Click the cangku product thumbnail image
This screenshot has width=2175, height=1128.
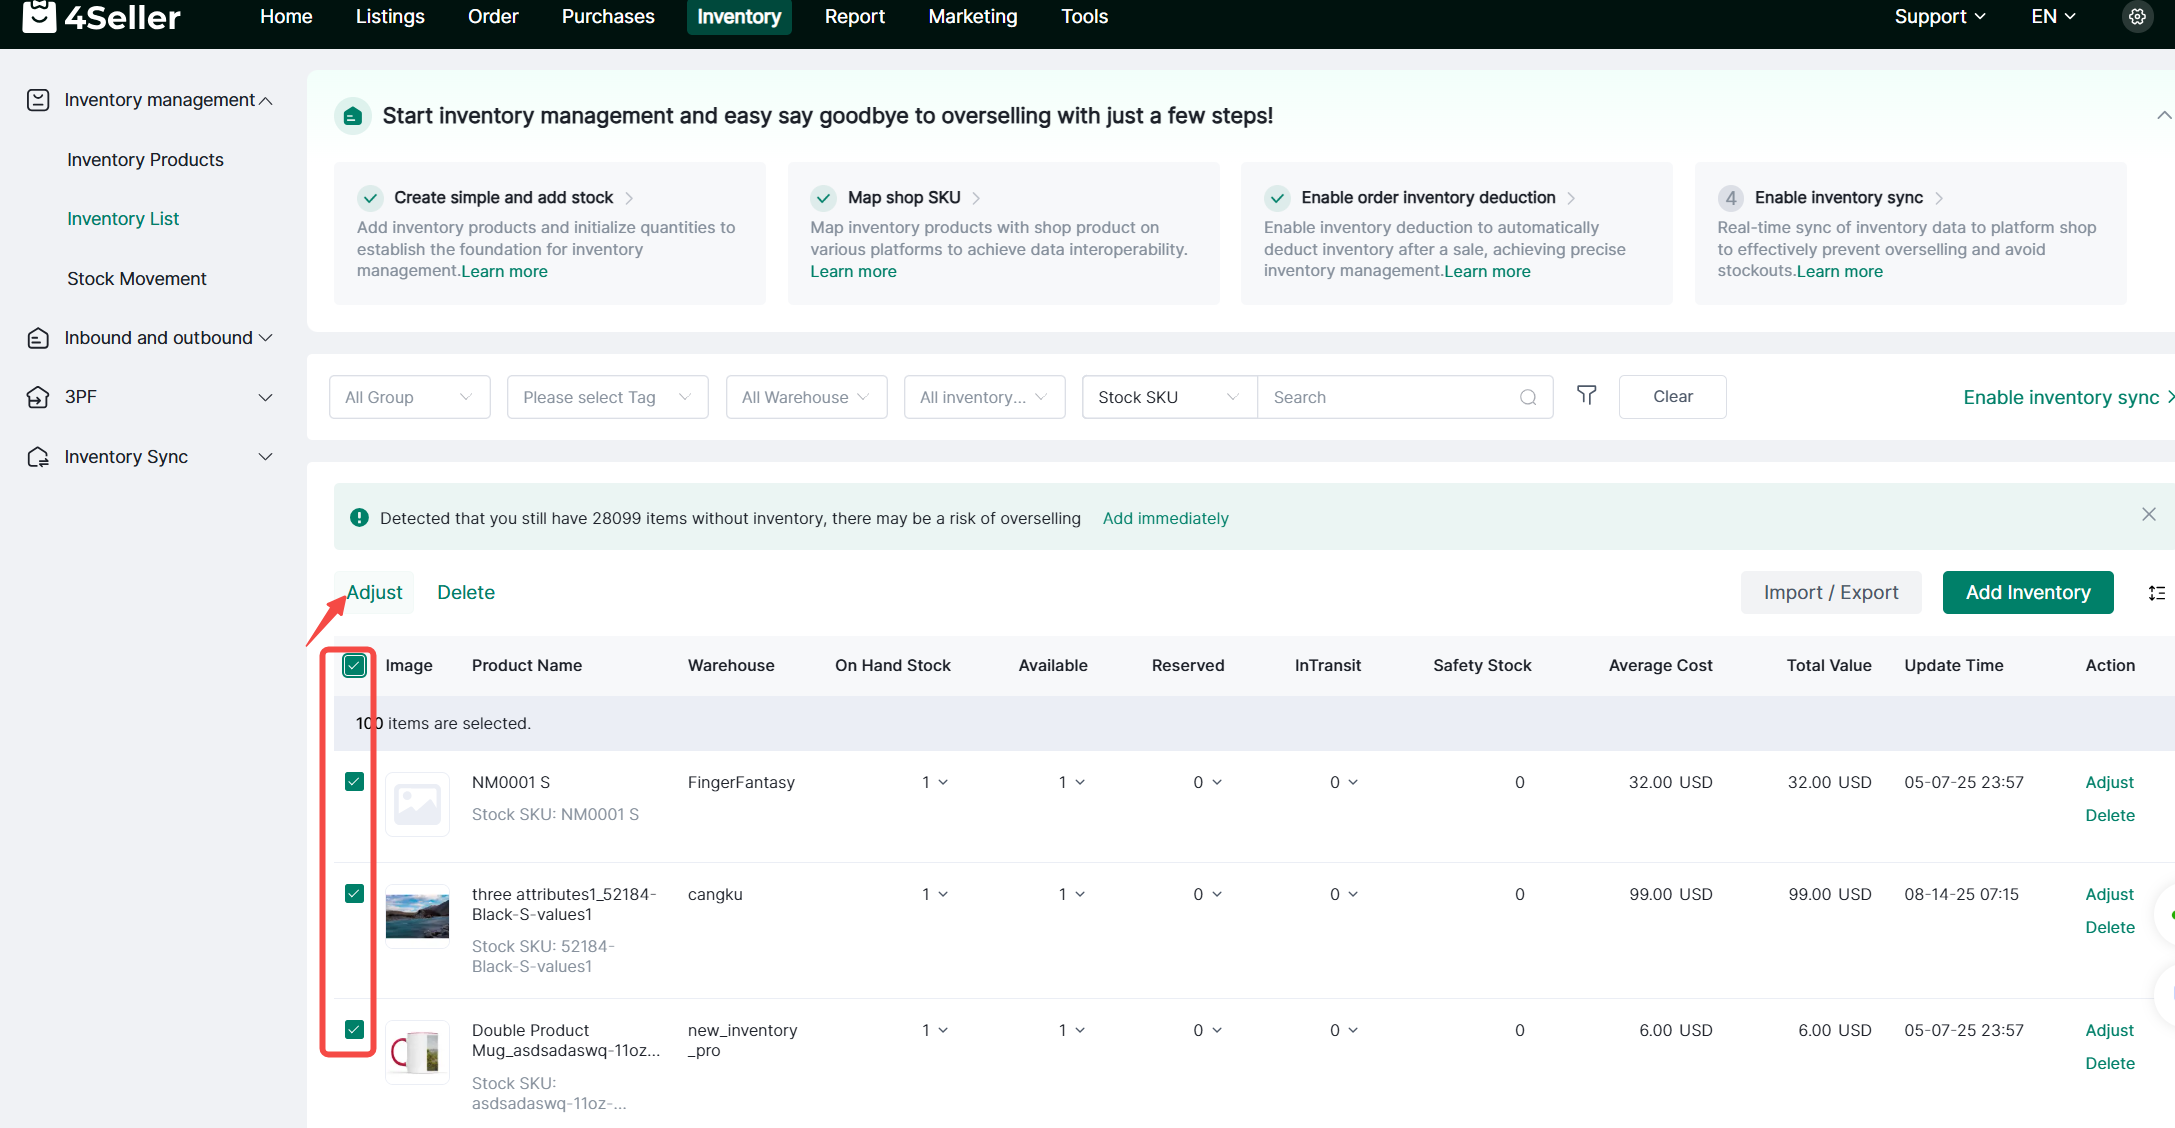point(417,916)
